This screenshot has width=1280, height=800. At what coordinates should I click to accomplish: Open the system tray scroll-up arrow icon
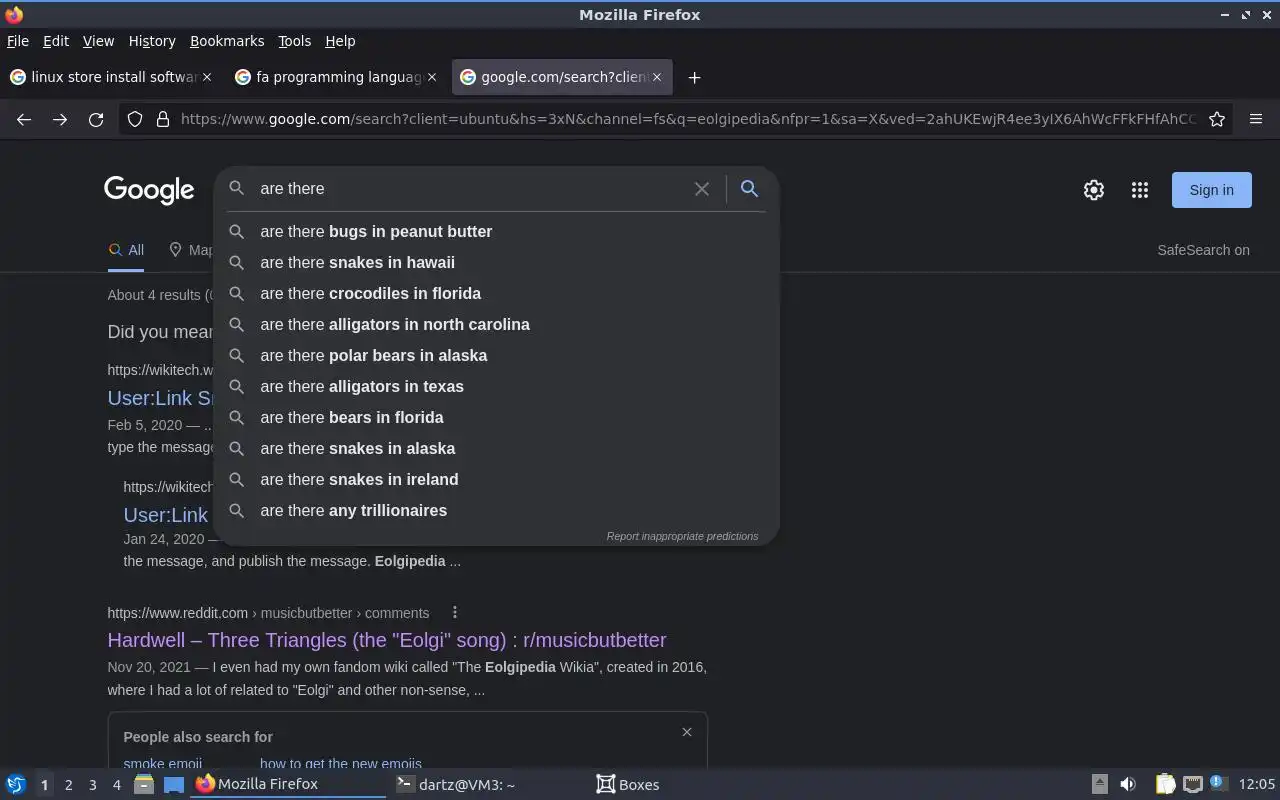tap(1099, 784)
